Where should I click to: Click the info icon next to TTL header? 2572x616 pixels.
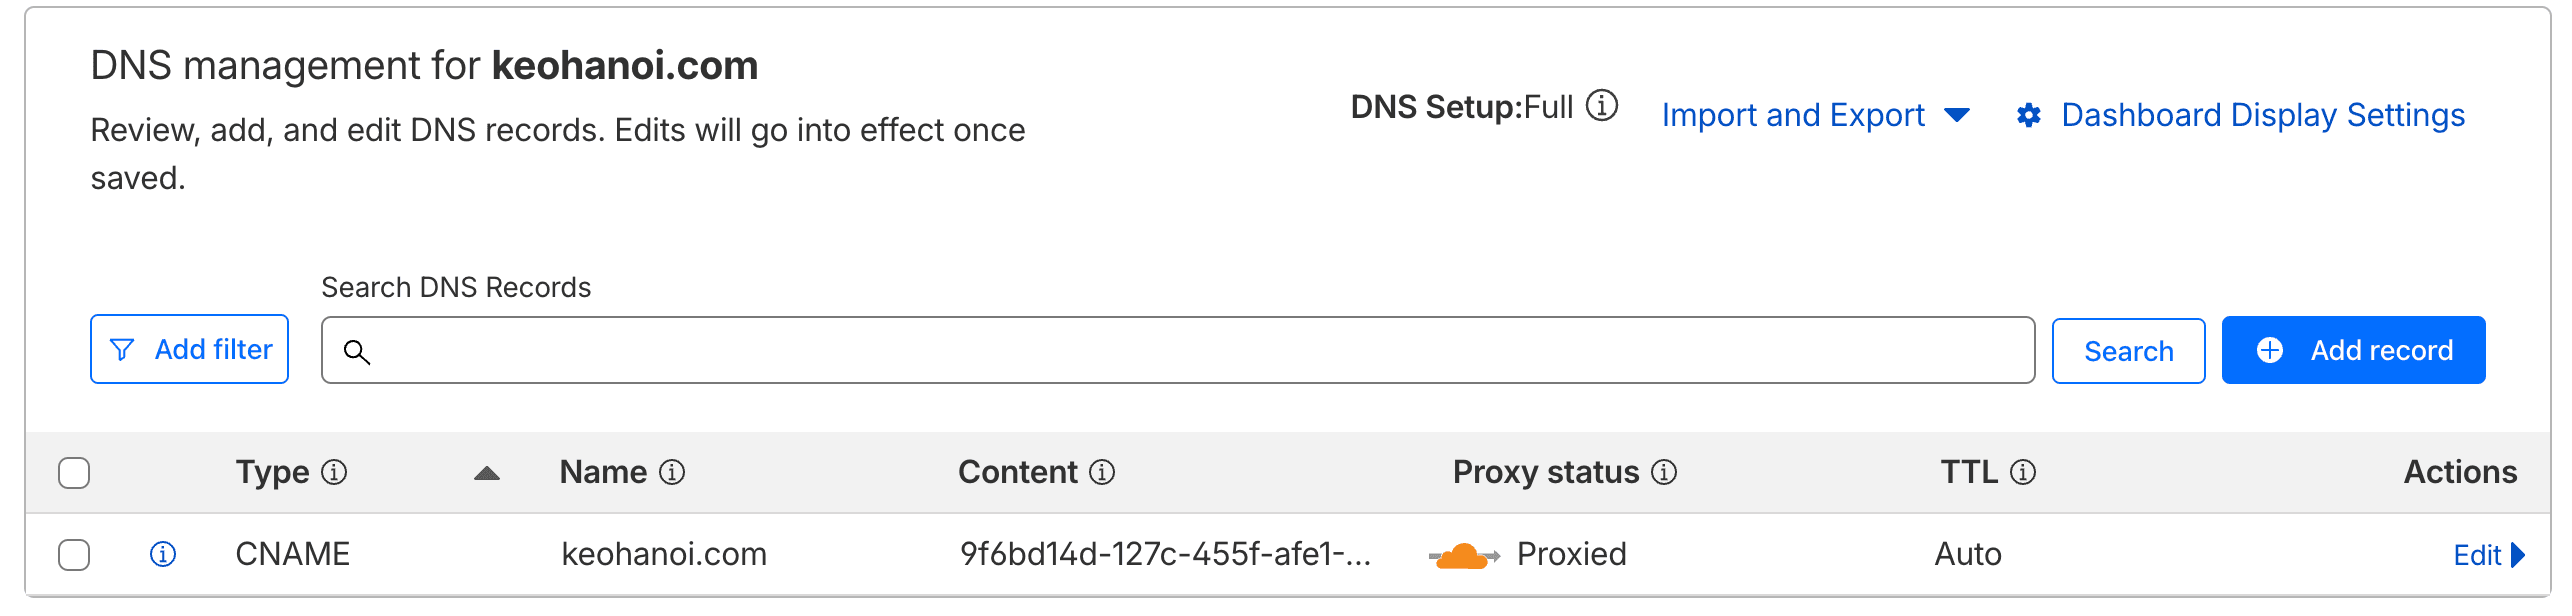pyautogui.click(x=2025, y=472)
